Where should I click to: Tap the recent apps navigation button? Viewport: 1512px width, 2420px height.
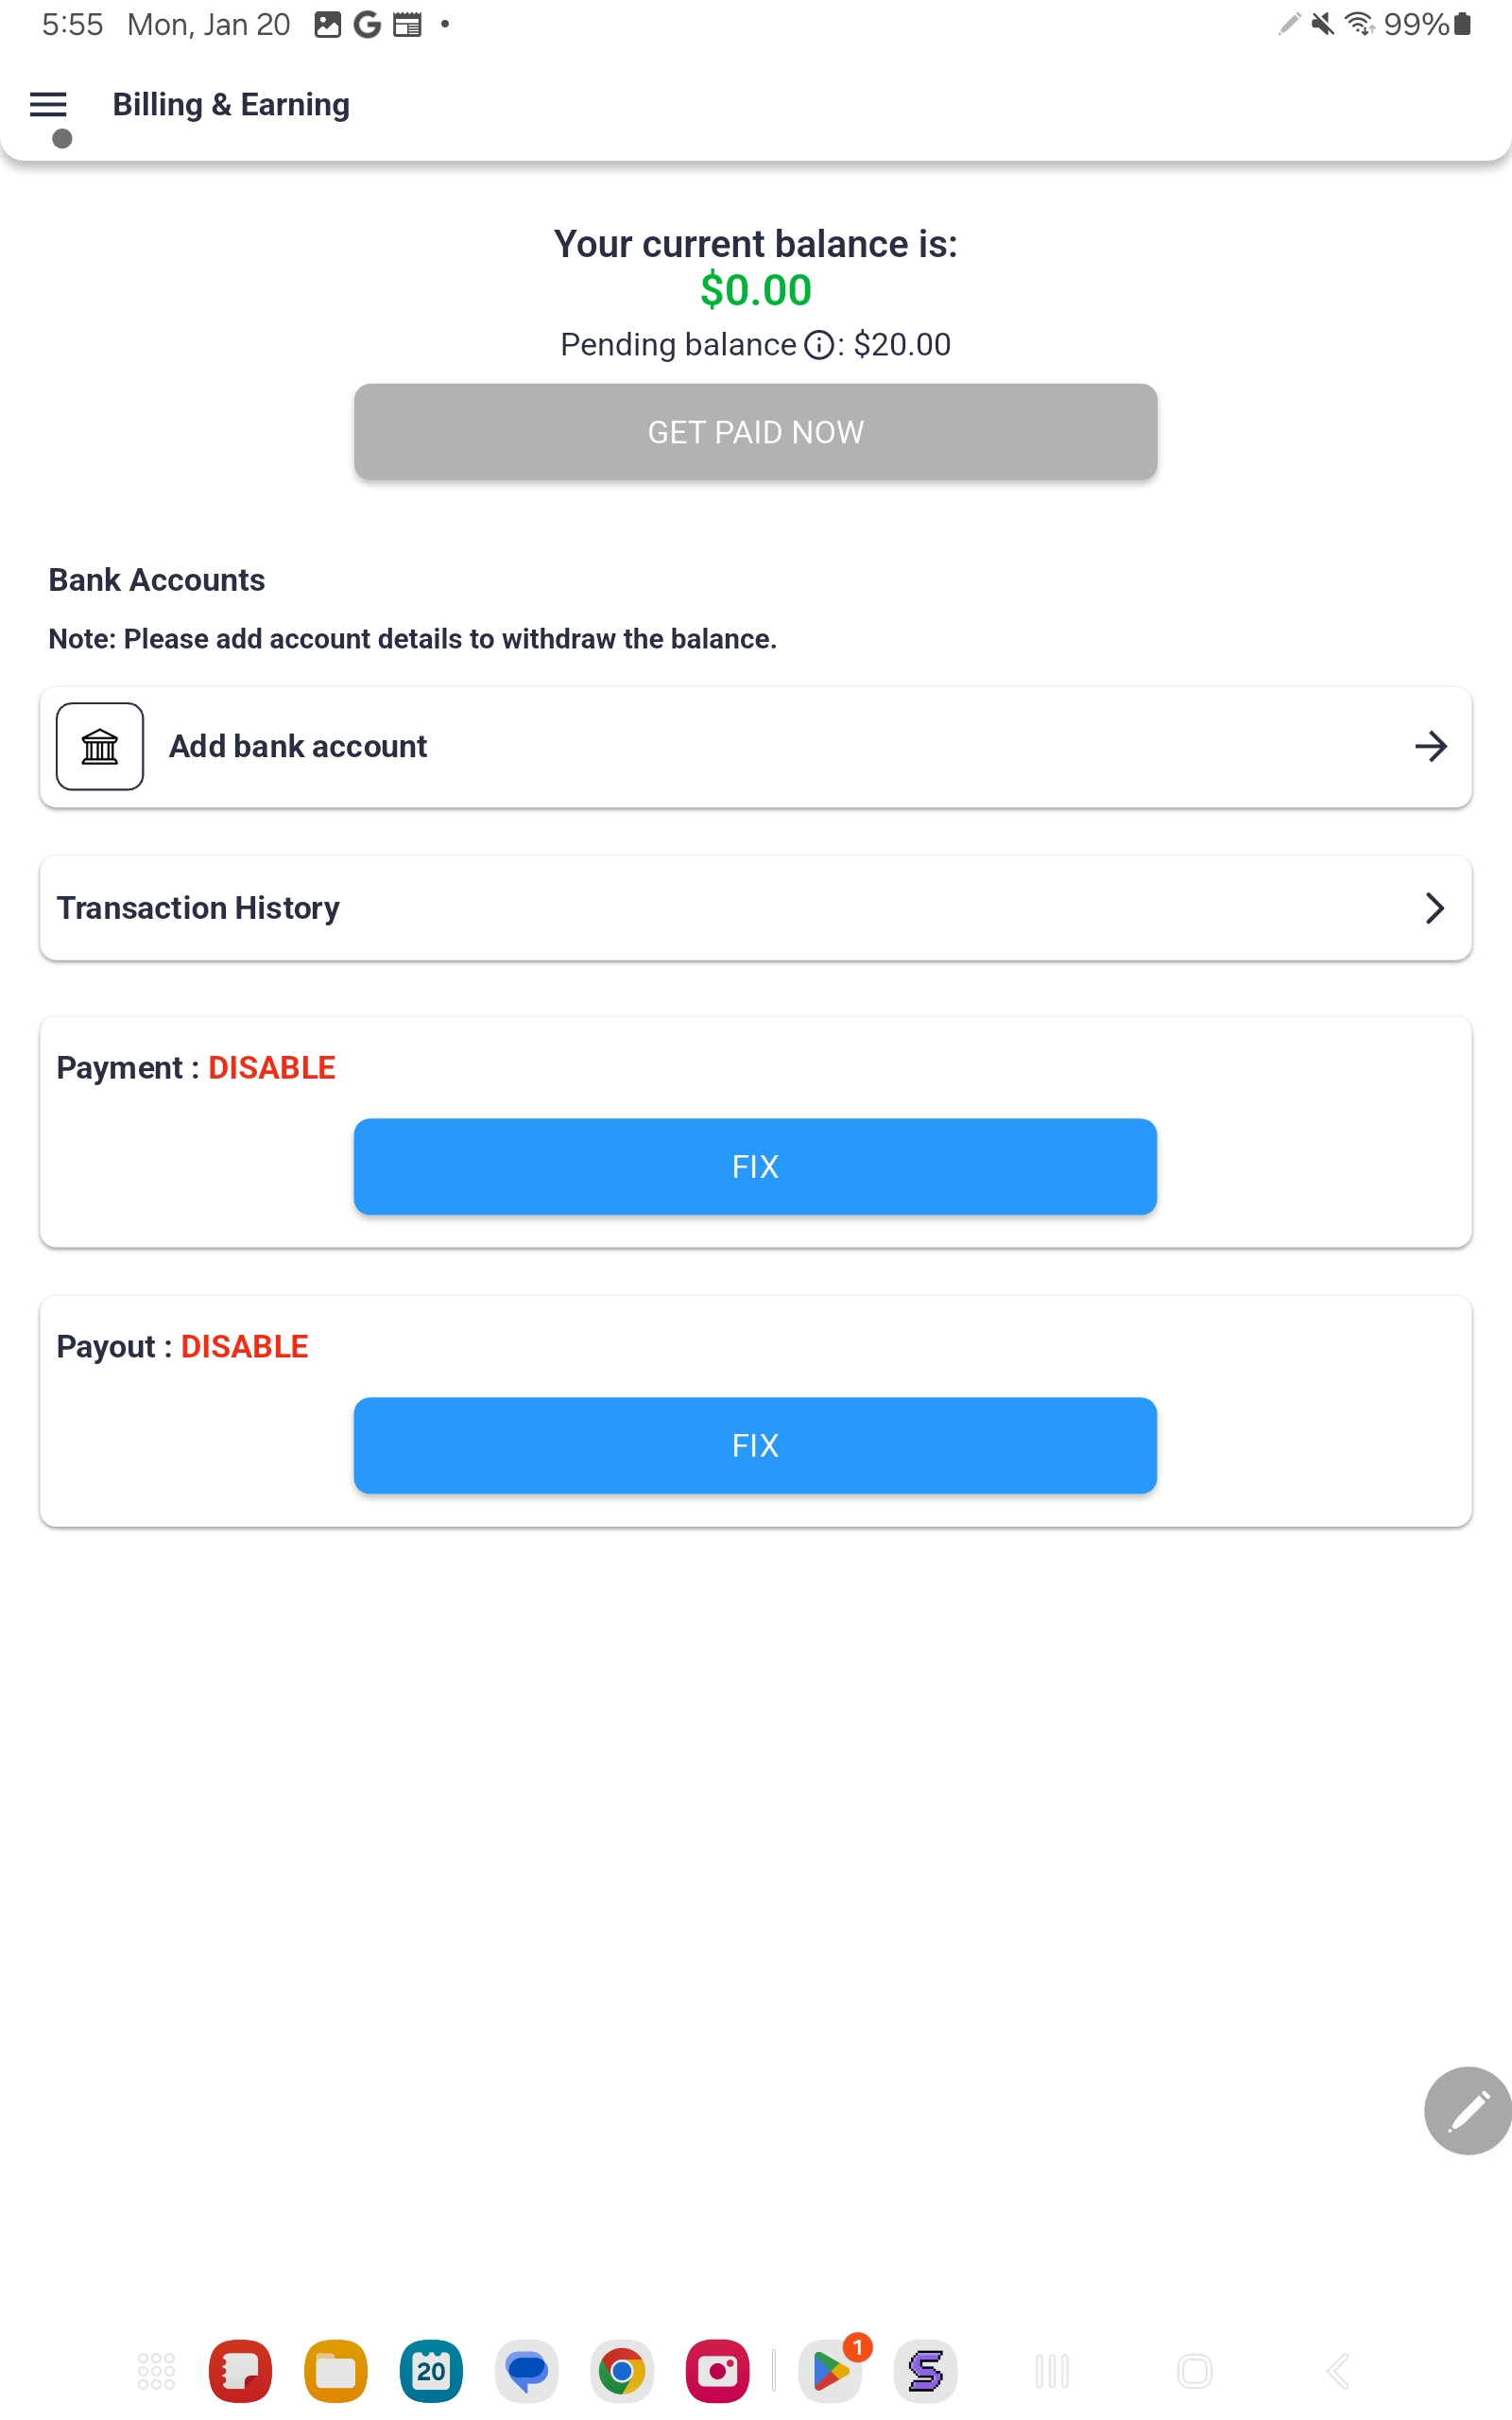(x=1052, y=2371)
